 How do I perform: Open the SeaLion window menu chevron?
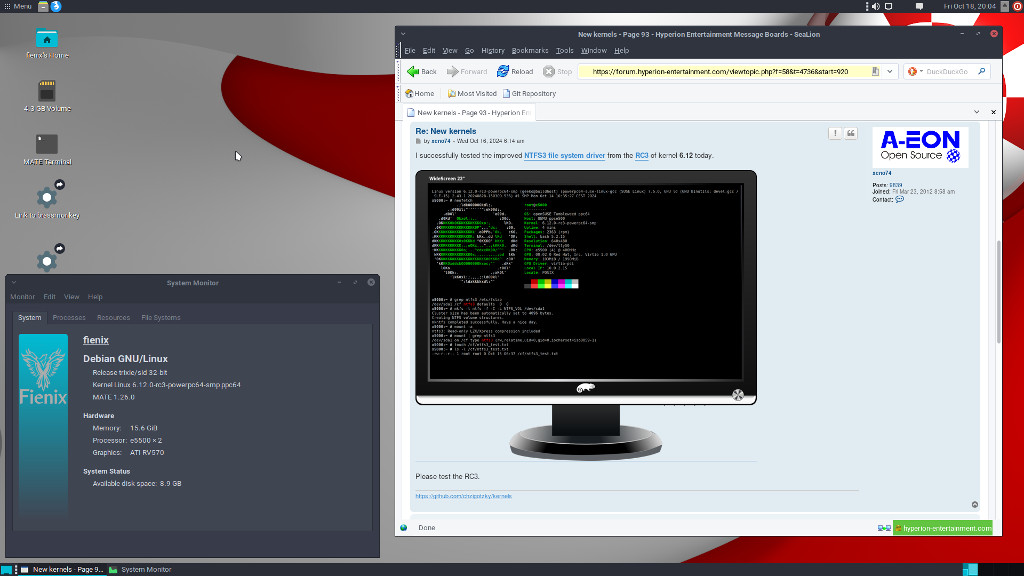click(x=403, y=34)
